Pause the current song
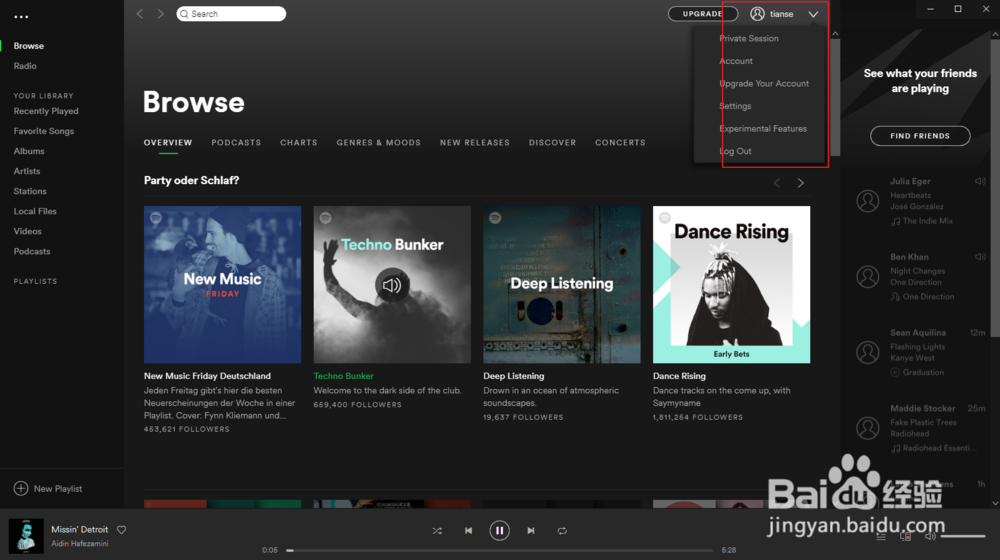This screenshot has width=1000, height=560. 499,531
